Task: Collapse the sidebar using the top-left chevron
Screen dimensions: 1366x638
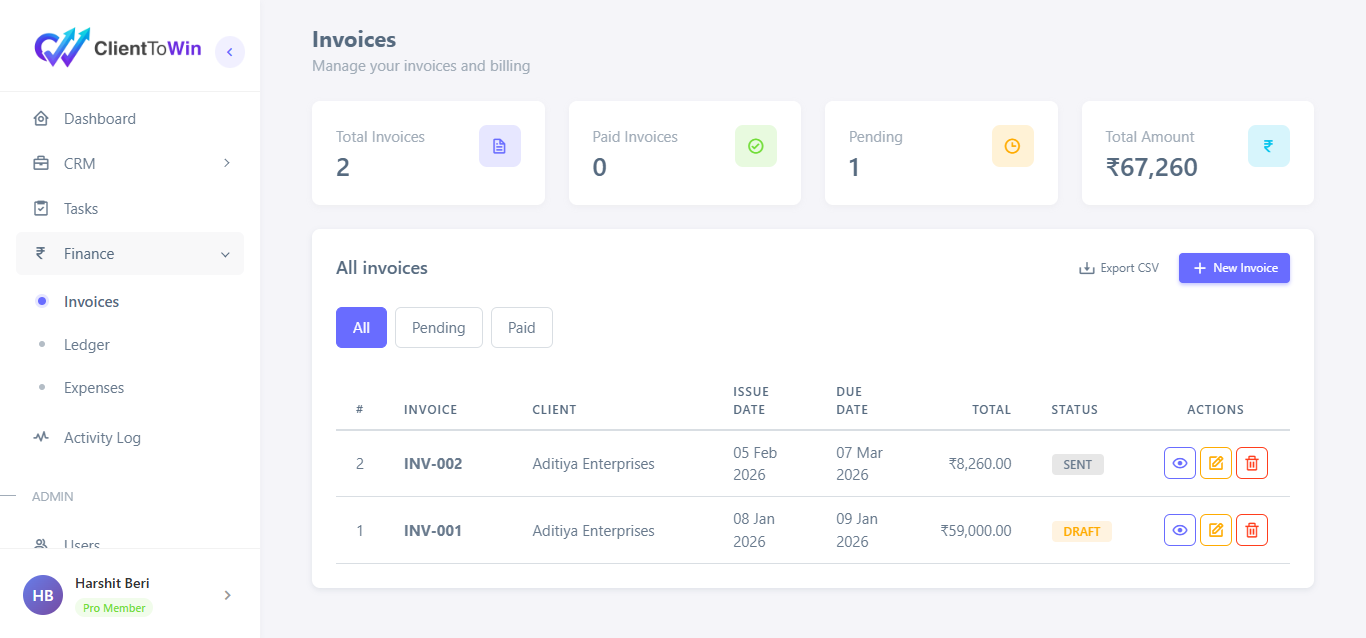Action: pos(229,51)
